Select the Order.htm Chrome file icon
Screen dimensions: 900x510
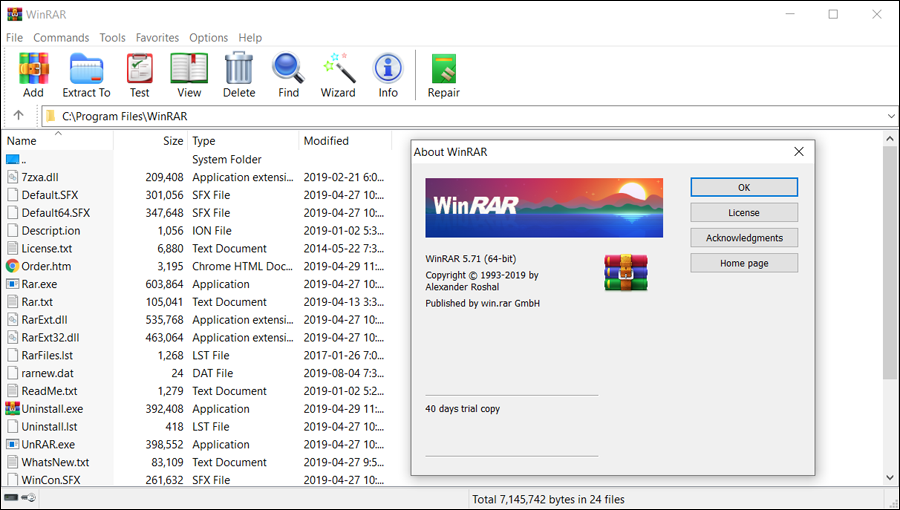(13, 266)
